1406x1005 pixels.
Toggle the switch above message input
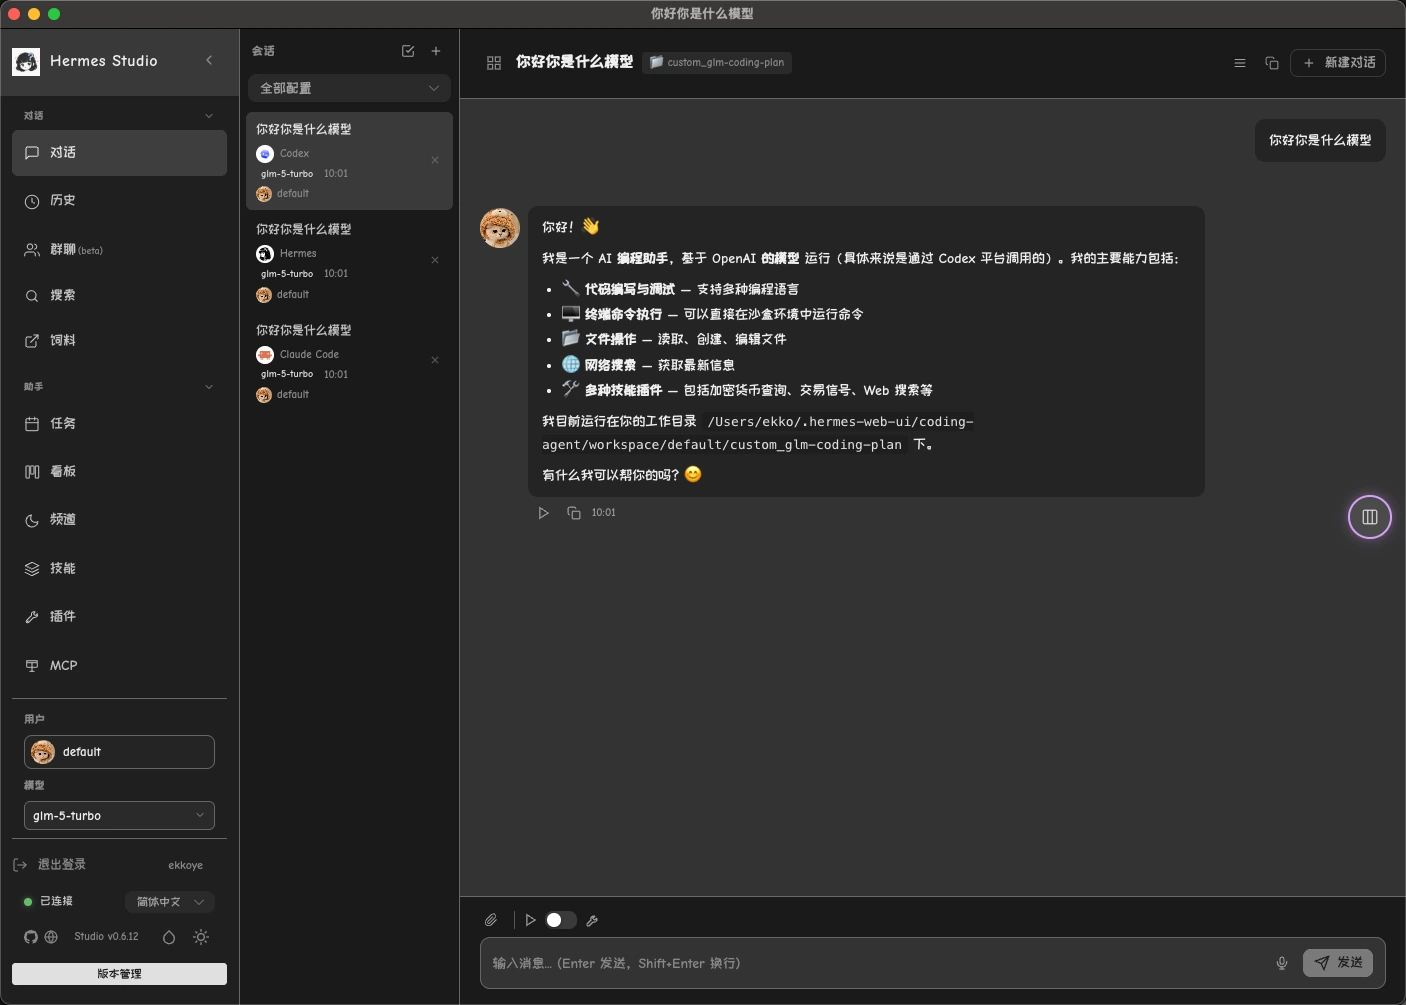point(560,920)
